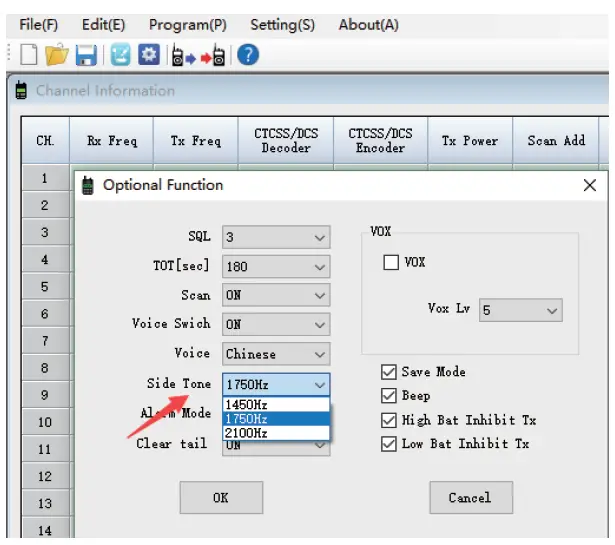Expand the SQL dropdown
615x545 pixels.
[x=276, y=237]
